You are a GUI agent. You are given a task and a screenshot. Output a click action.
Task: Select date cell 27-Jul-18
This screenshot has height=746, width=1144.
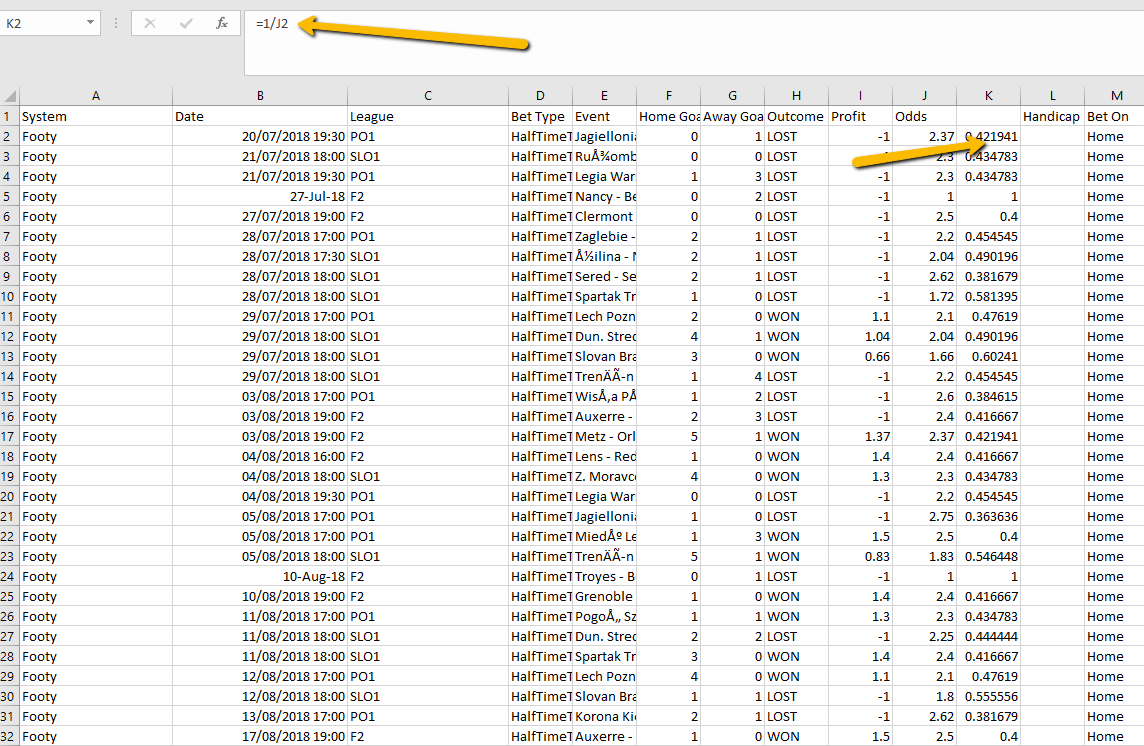(260, 196)
